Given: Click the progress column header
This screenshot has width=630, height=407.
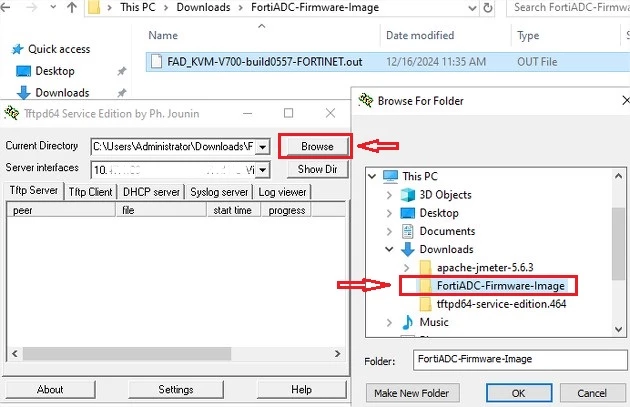Looking at the screenshot, I should (x=286, y=210).
